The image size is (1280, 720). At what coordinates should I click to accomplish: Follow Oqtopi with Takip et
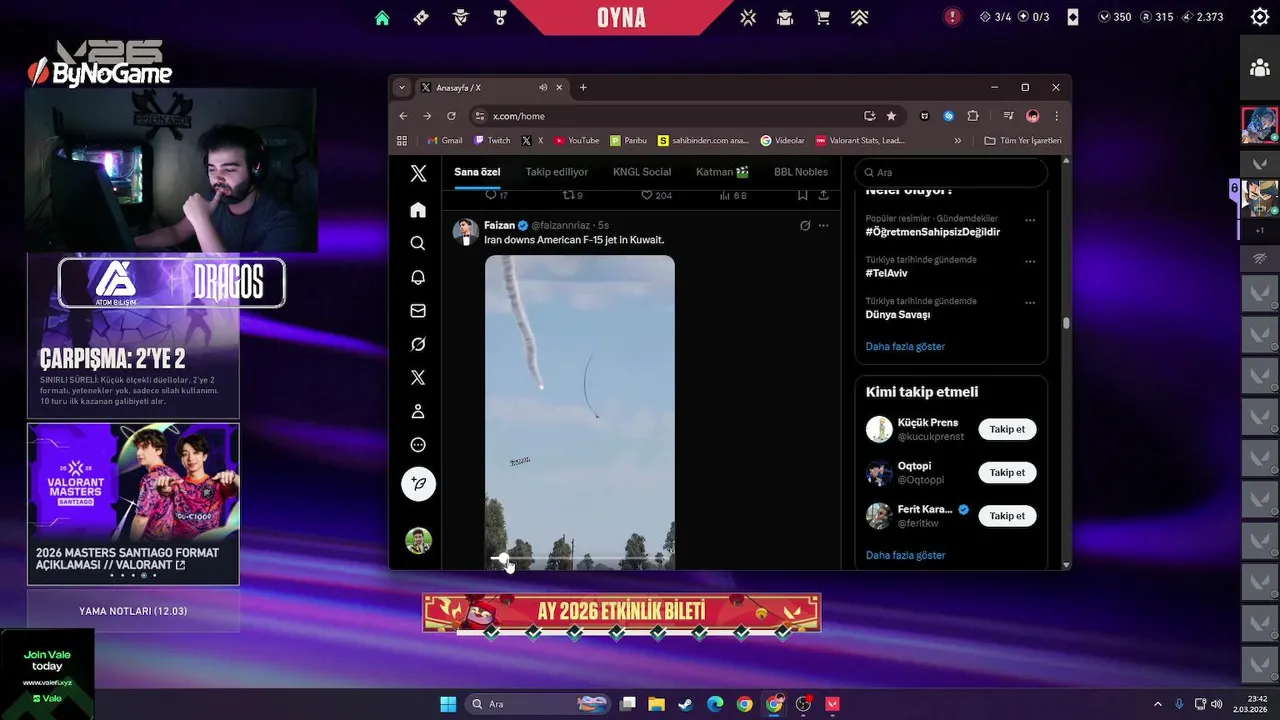pyautogui.click(x=1007, y=472)
